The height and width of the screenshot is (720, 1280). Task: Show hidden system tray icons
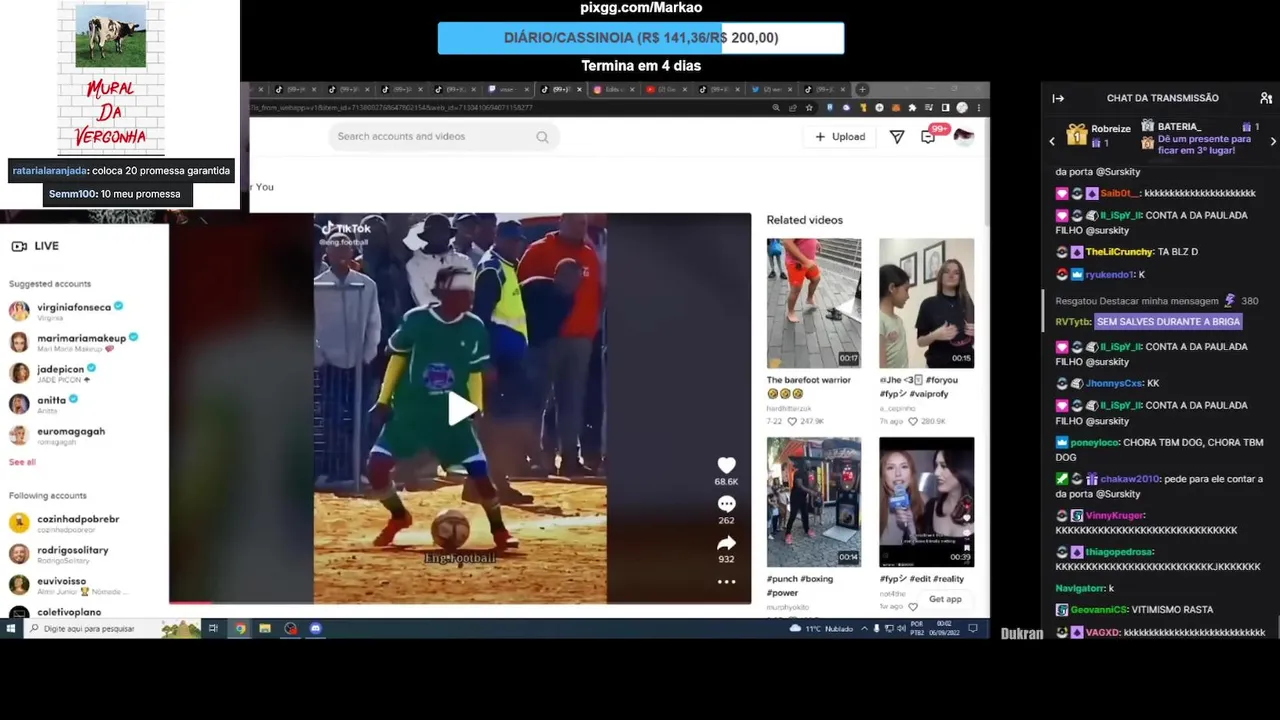pyautogui.click(x=864, y=629)
